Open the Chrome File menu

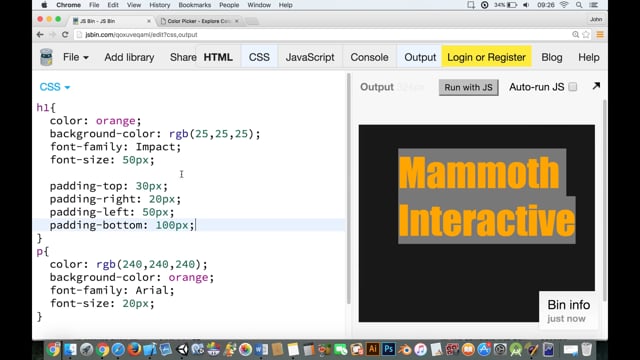click(x=94, y=5)
